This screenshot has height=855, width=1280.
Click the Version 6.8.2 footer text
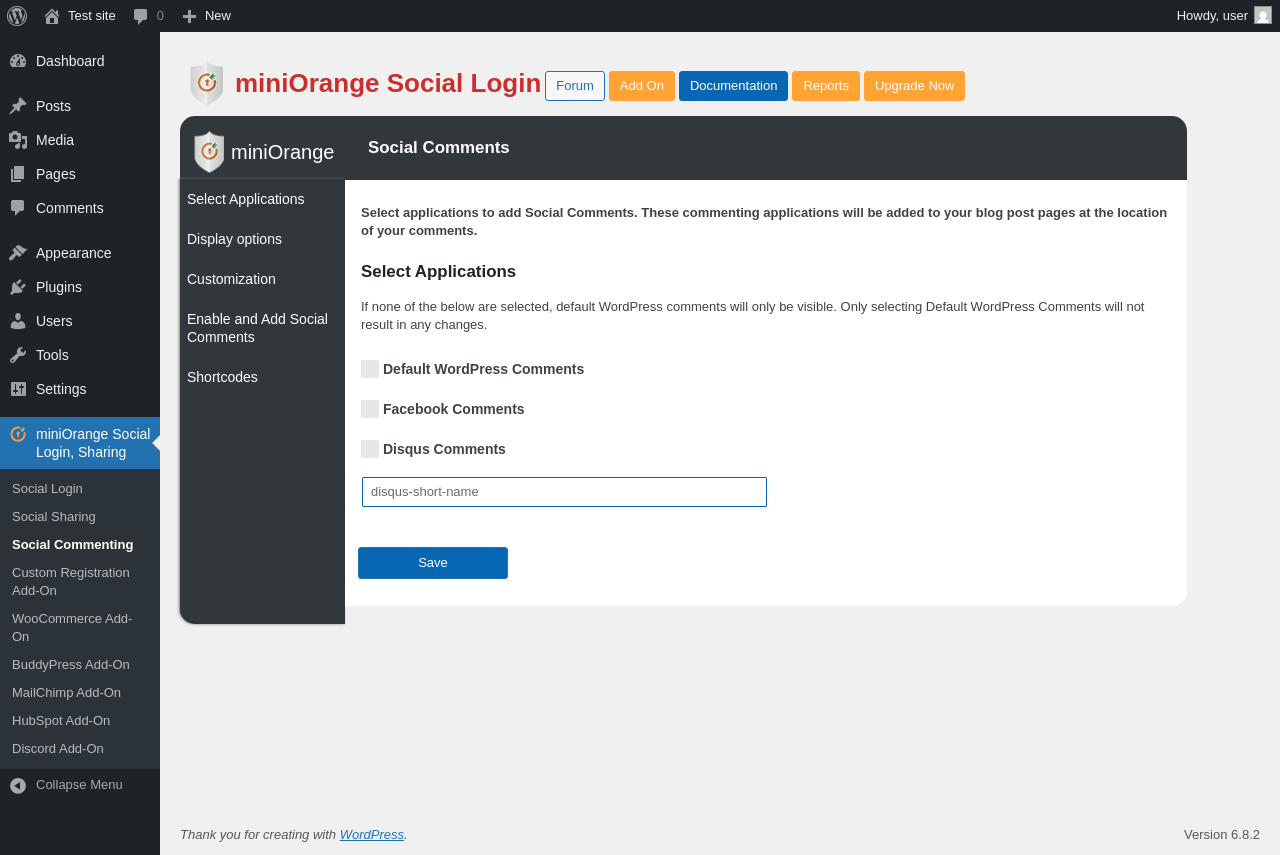click(1222, 834)
